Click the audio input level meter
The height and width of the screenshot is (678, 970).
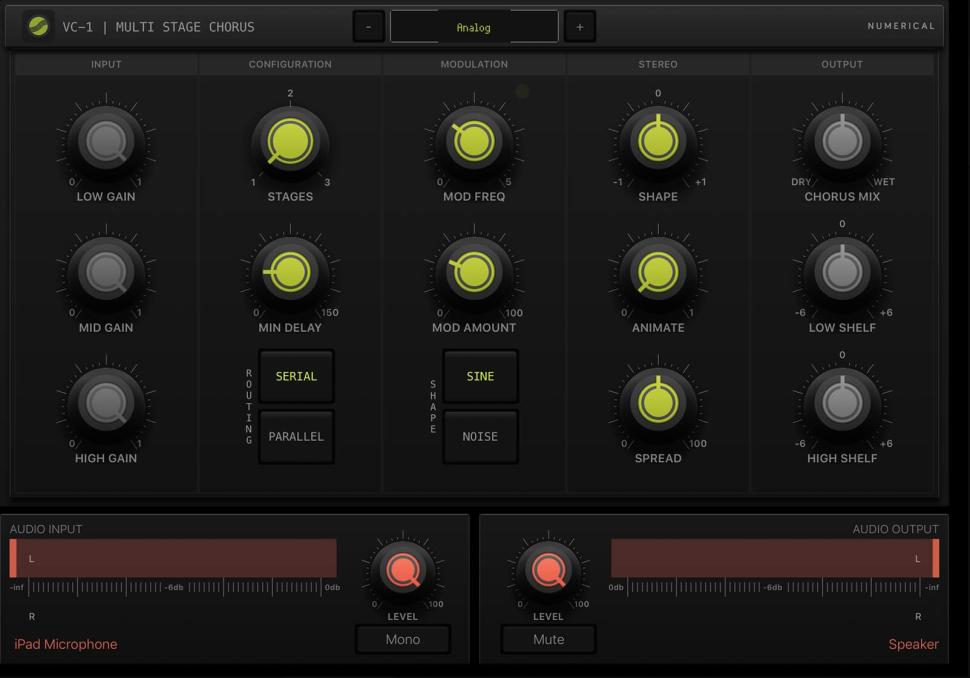174,558
